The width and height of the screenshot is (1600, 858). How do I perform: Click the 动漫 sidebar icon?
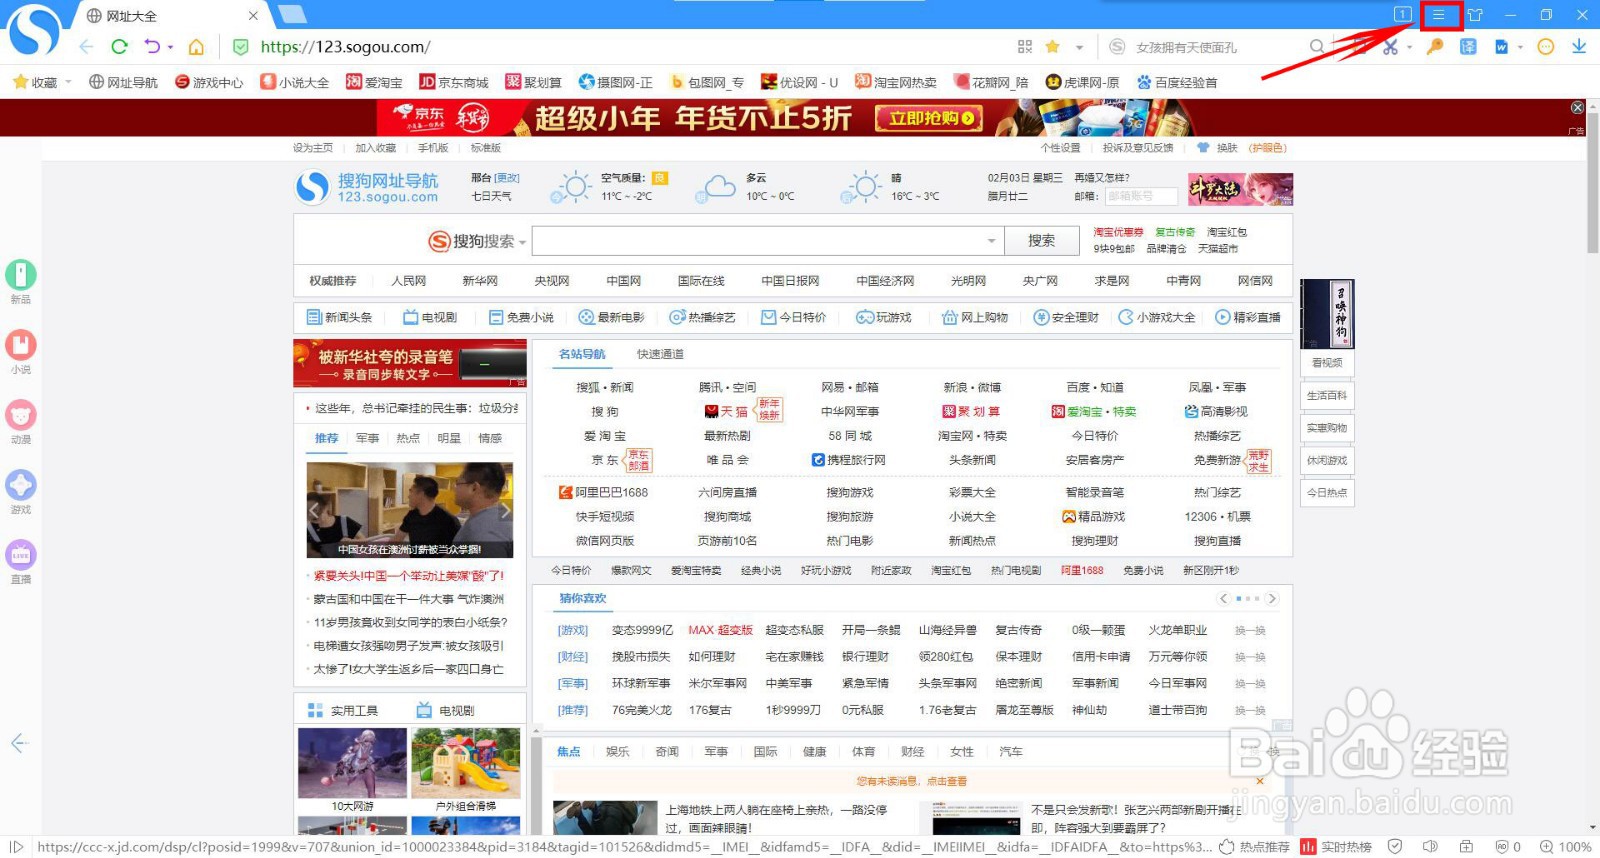coord(21,415)
